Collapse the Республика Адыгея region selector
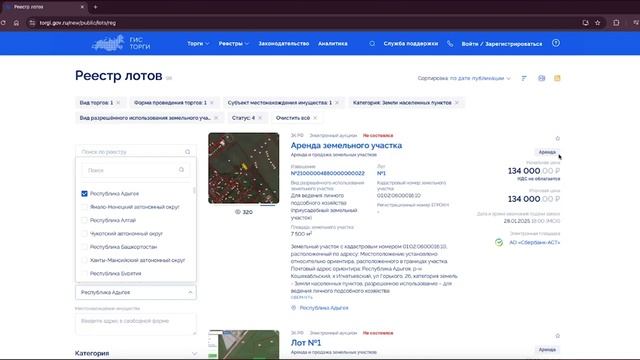The height and width of the screenshot is (360, 640). tap(136, 292)
